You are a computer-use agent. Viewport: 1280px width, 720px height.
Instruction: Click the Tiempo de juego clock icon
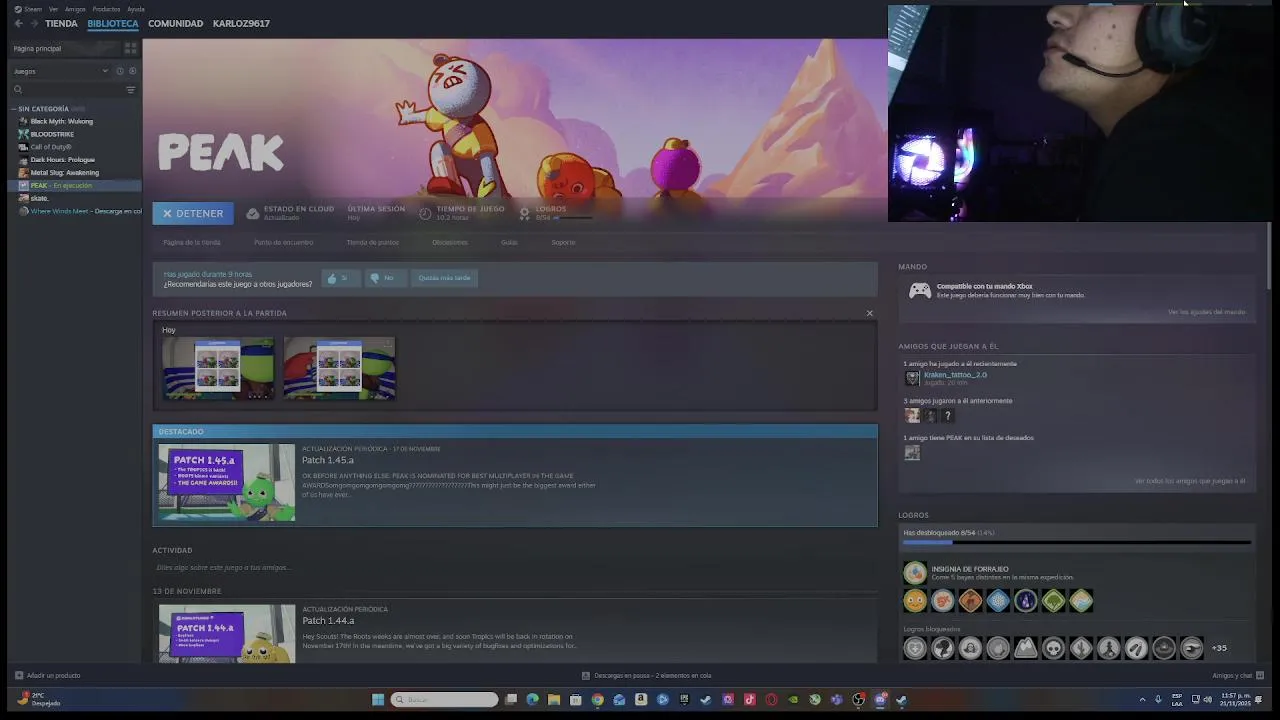[x=425, y=213]
